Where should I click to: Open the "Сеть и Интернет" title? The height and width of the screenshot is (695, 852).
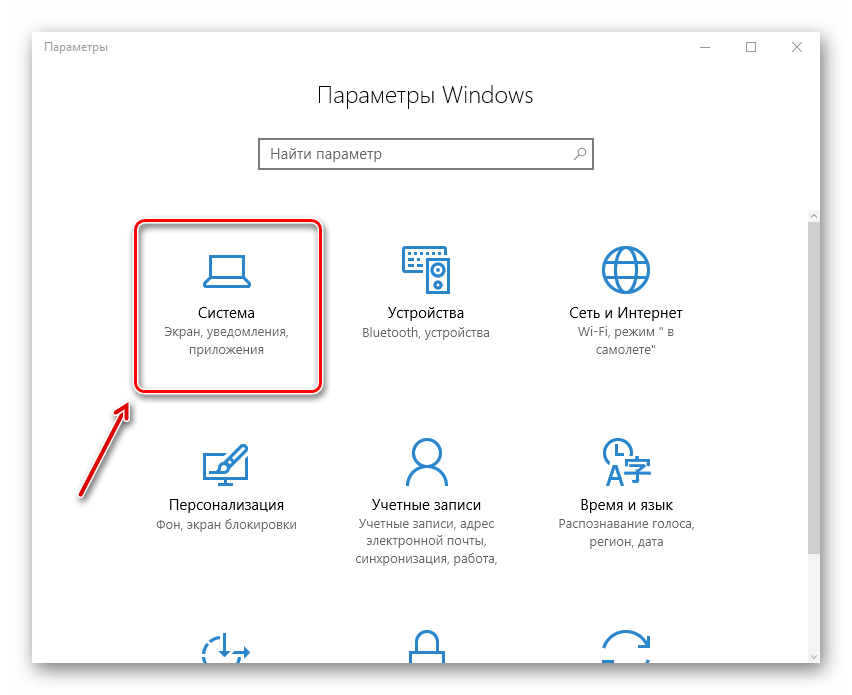pyautogui.click(x=625, y=313)
